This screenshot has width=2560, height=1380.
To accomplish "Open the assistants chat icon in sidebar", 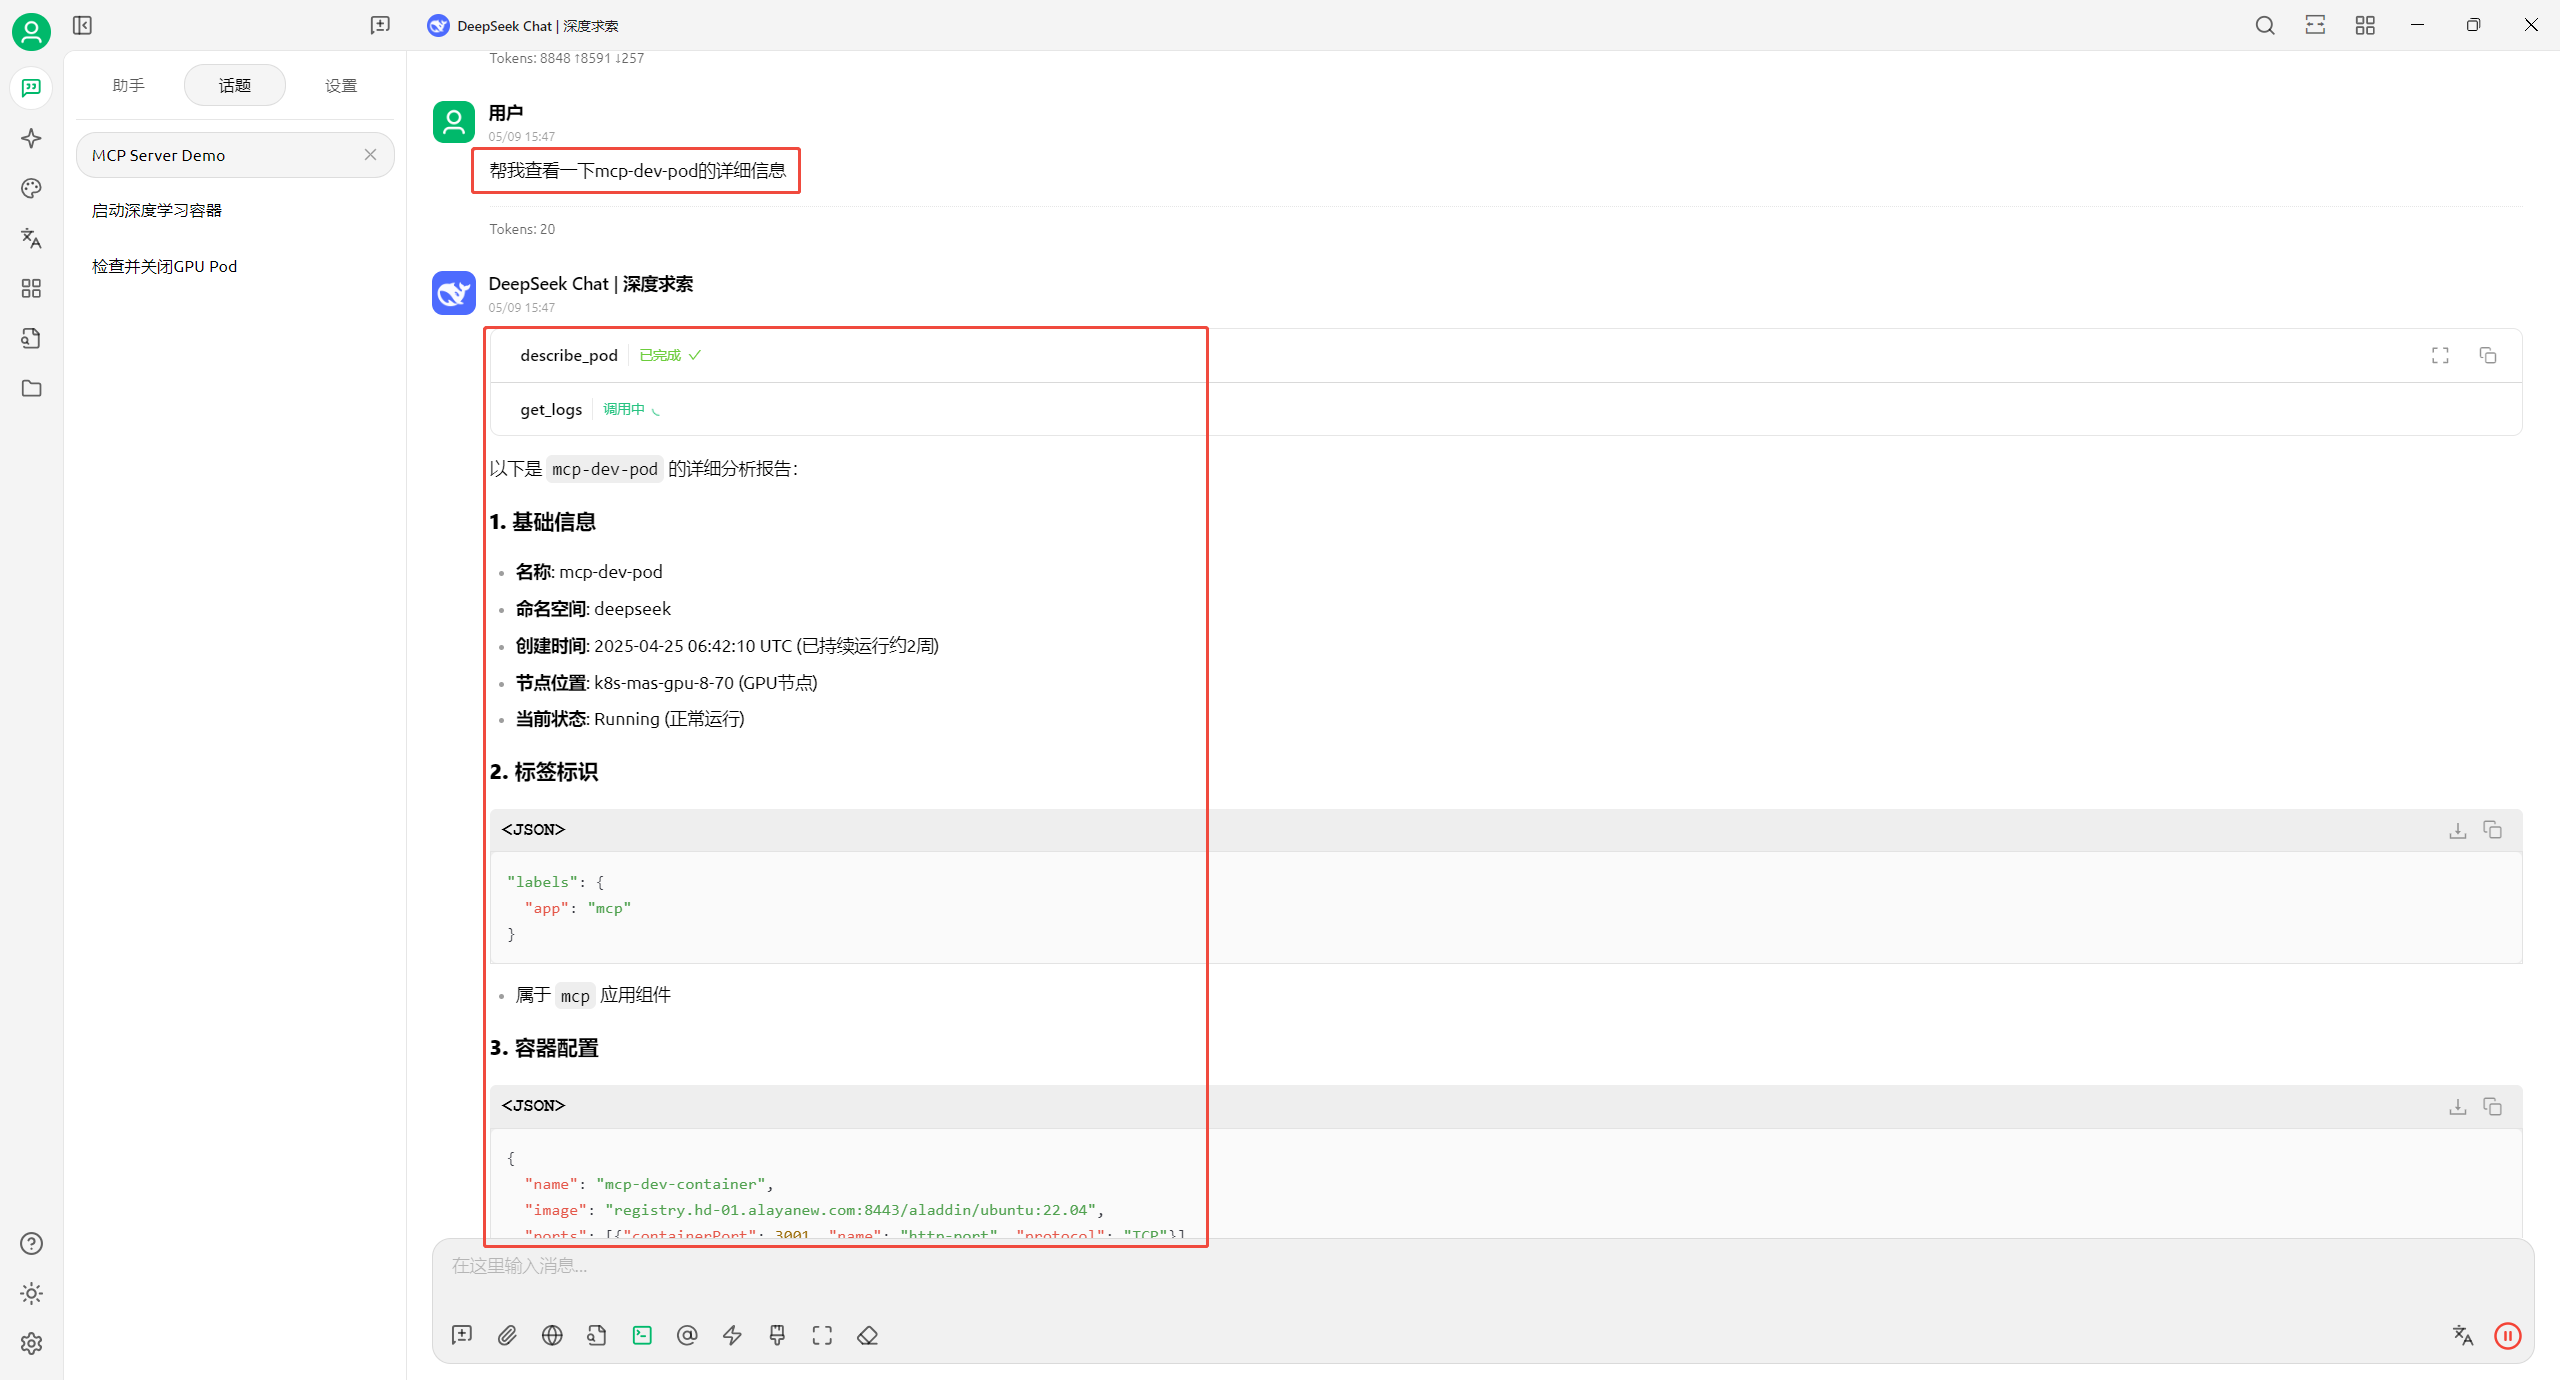I will coord(31,88).
